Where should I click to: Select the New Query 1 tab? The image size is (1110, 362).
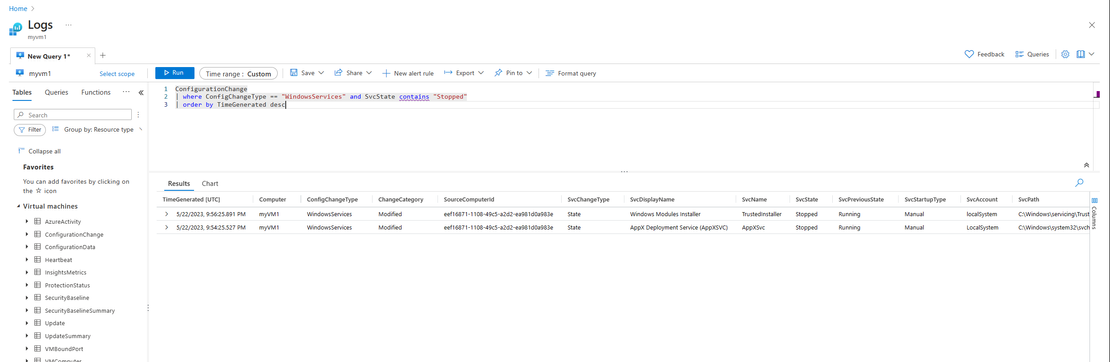[48, 55]
